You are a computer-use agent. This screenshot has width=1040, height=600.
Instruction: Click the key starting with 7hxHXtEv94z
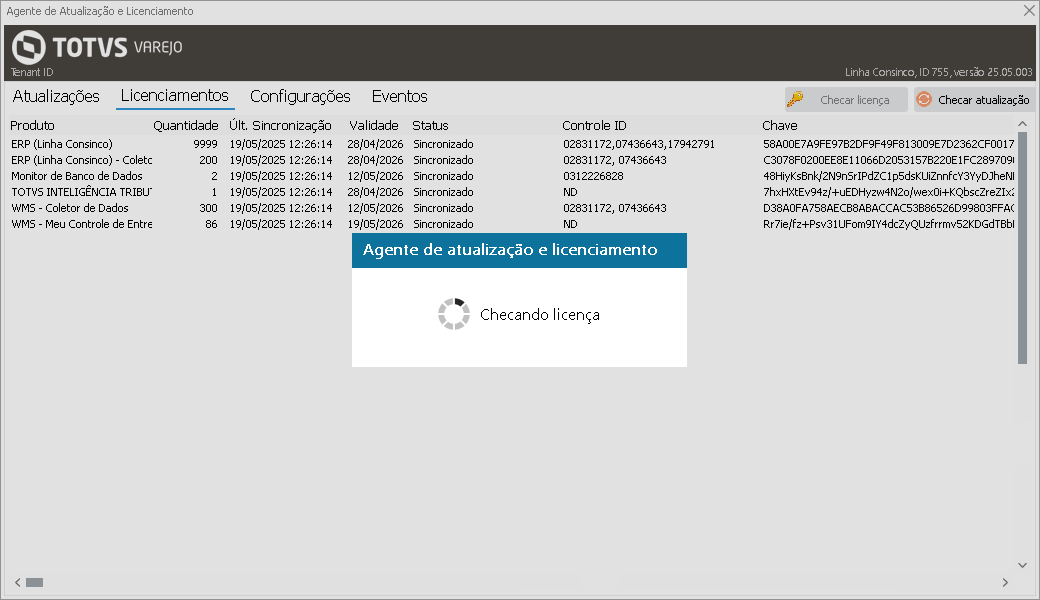(x=888, y=192)
